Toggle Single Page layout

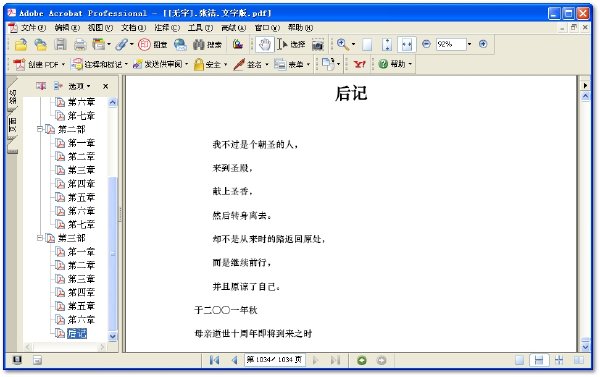point(519,360)
